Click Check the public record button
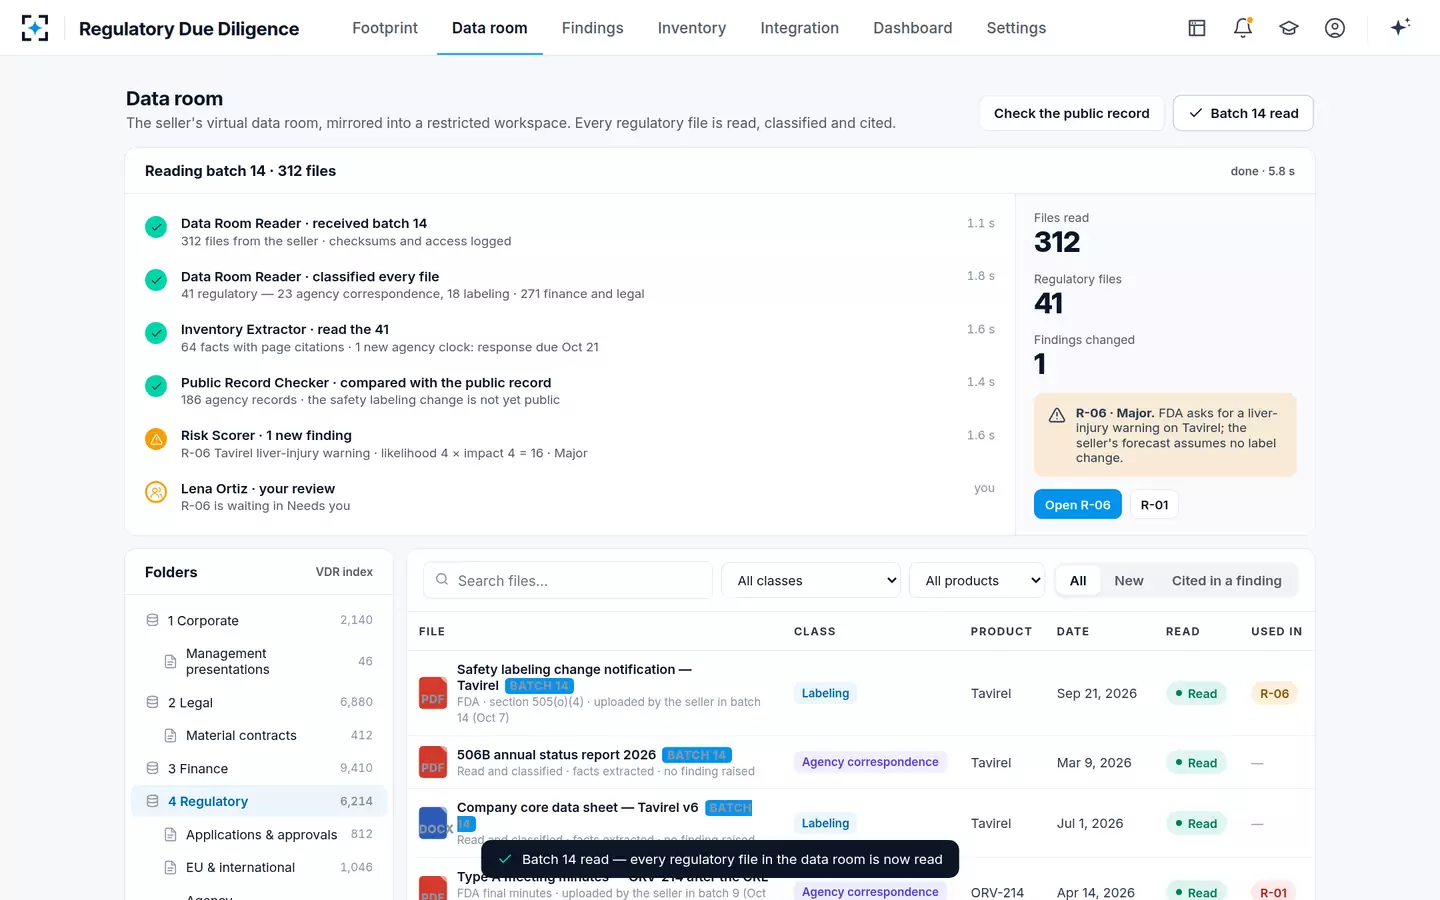 coord(1072,113)
